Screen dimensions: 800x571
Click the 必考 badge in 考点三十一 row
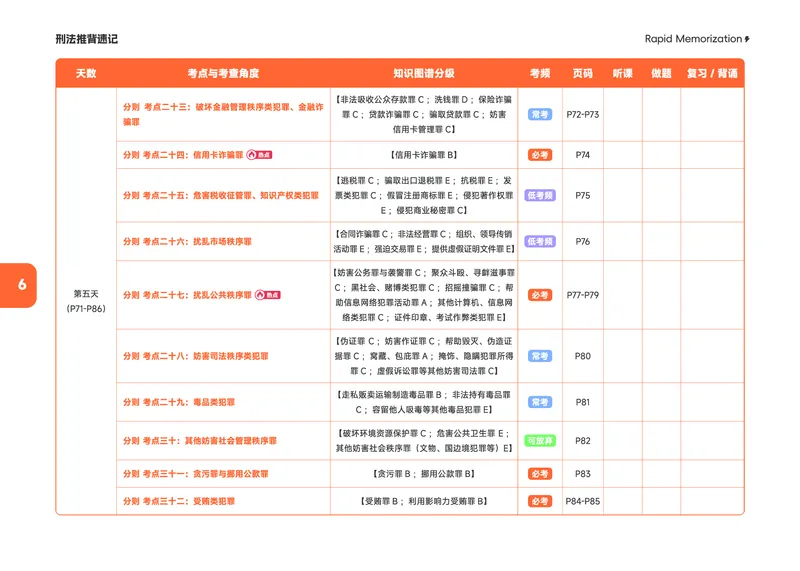click(x=540, y=474)
